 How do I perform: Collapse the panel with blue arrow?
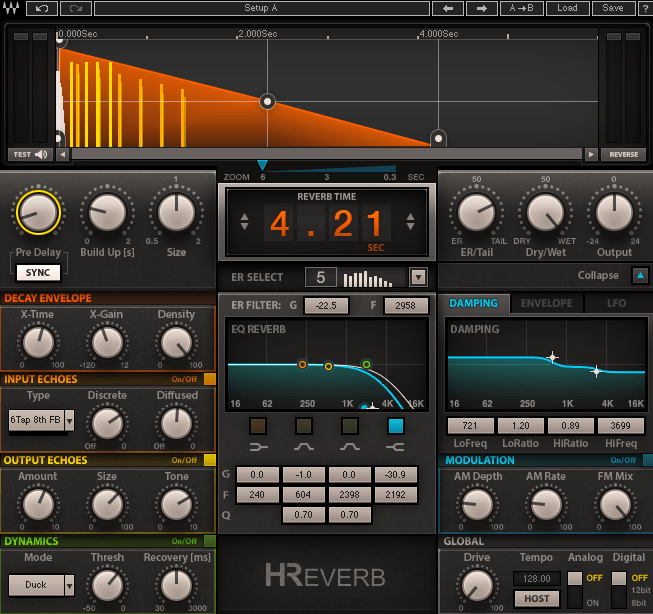click(x=640, y=275)
